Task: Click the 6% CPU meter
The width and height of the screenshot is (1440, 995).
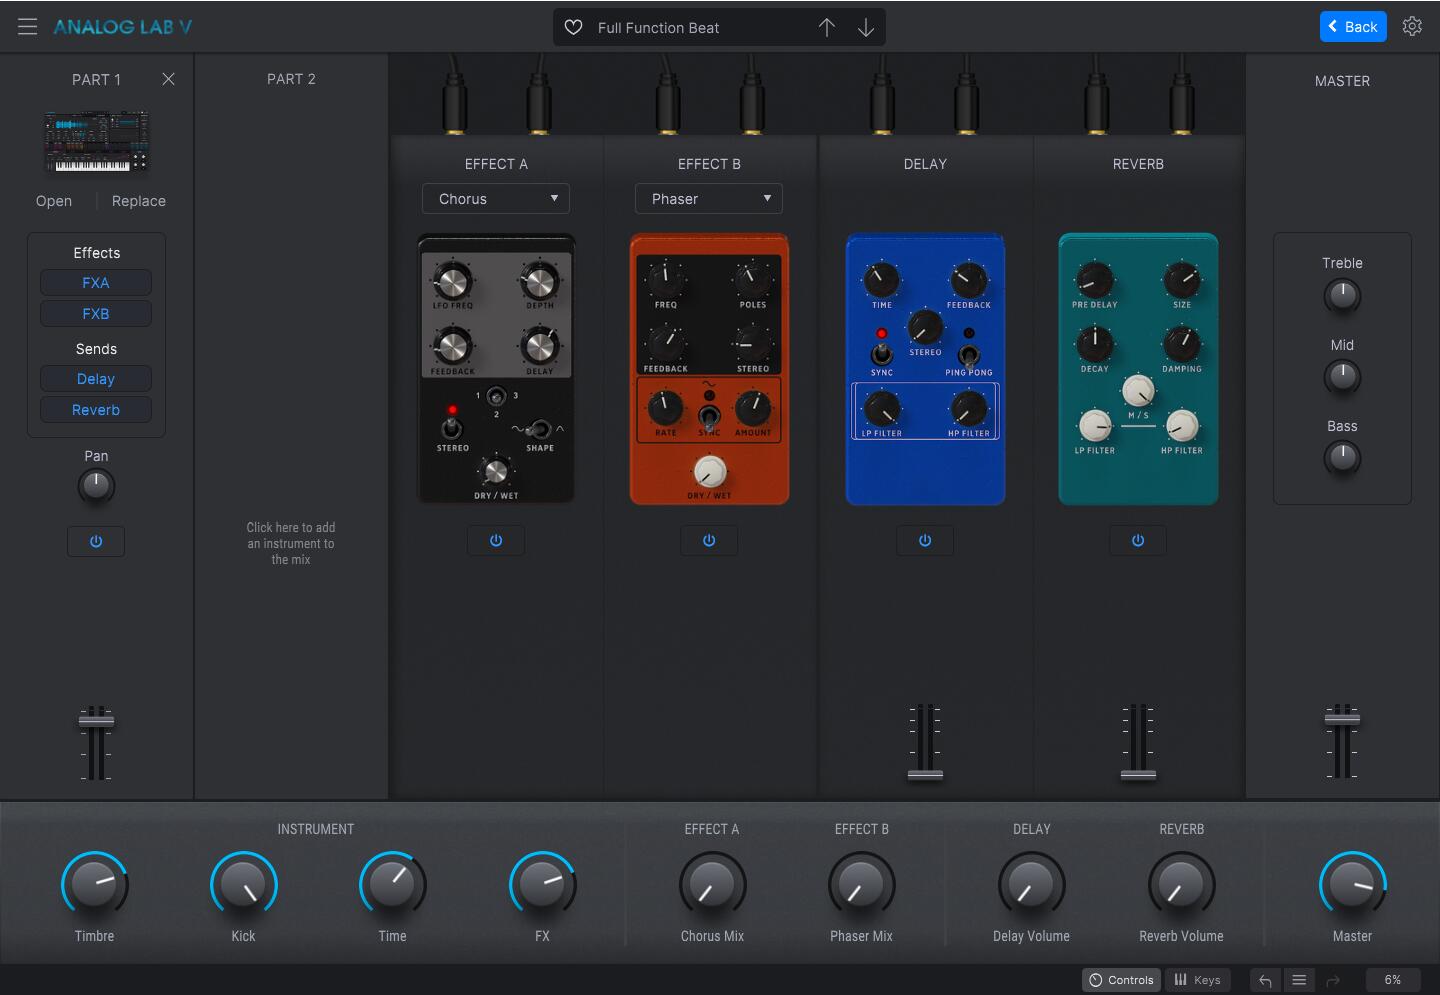Action: [1392, 980]
